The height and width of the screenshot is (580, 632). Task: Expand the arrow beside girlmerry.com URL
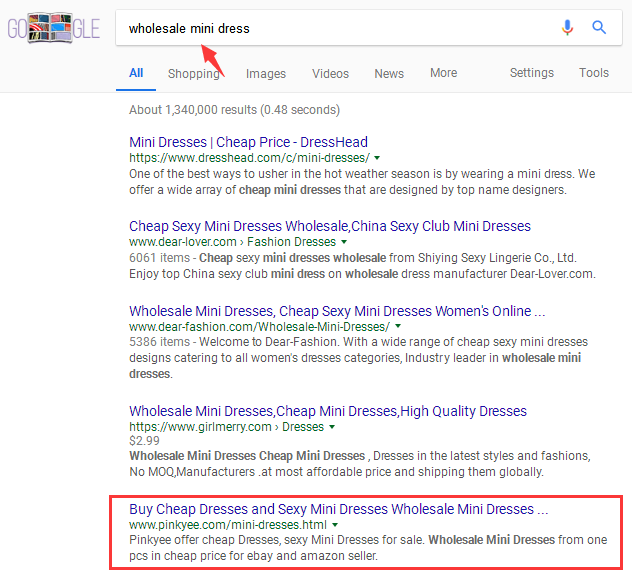(x=332, y=427)
